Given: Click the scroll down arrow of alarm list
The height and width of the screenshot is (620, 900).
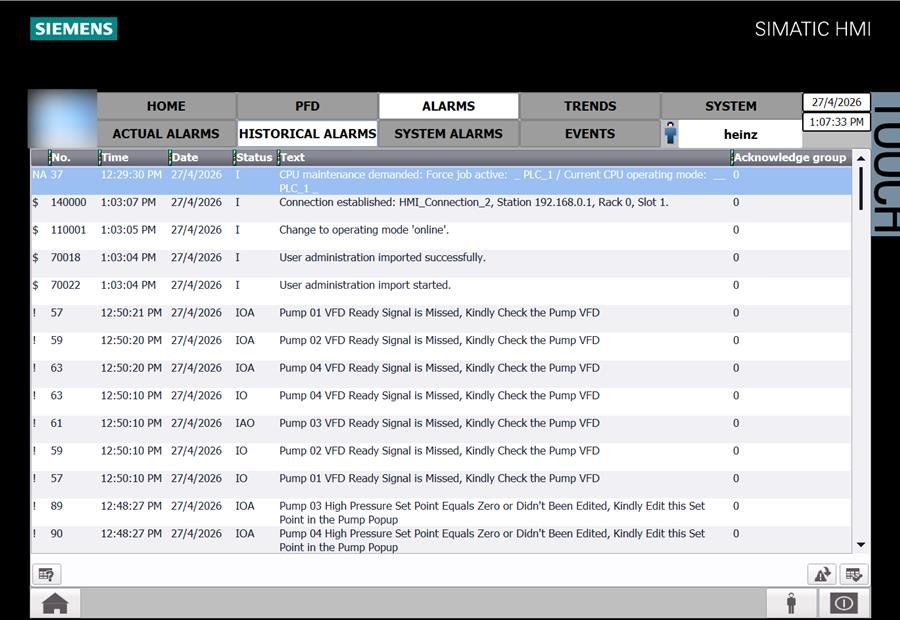Looking at the screenshot, I should pyautogui.click(x=860, y=544).
